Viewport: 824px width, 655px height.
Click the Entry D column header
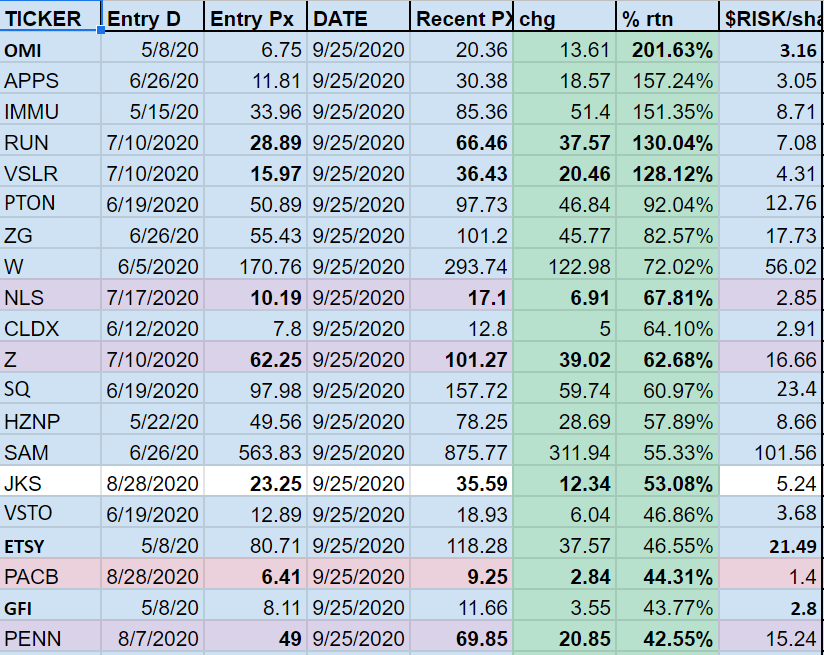[x=152, y=16]
